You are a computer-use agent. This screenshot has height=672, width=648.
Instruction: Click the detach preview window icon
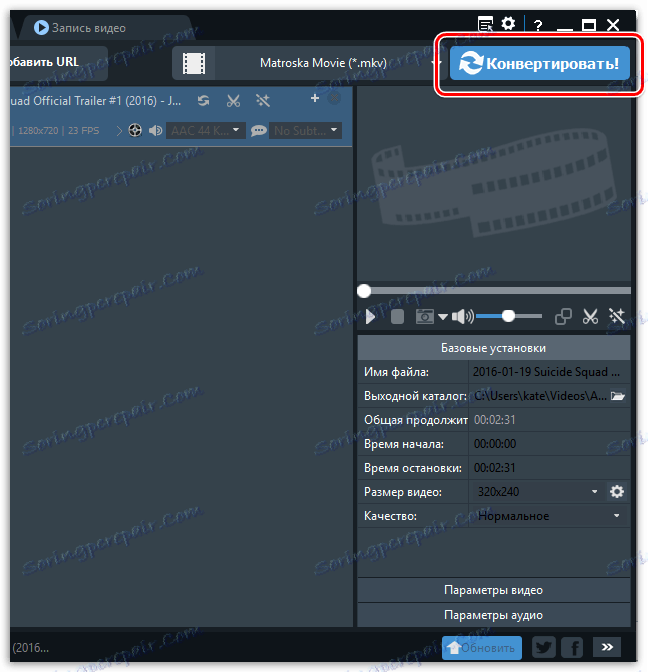click(563, 317)
